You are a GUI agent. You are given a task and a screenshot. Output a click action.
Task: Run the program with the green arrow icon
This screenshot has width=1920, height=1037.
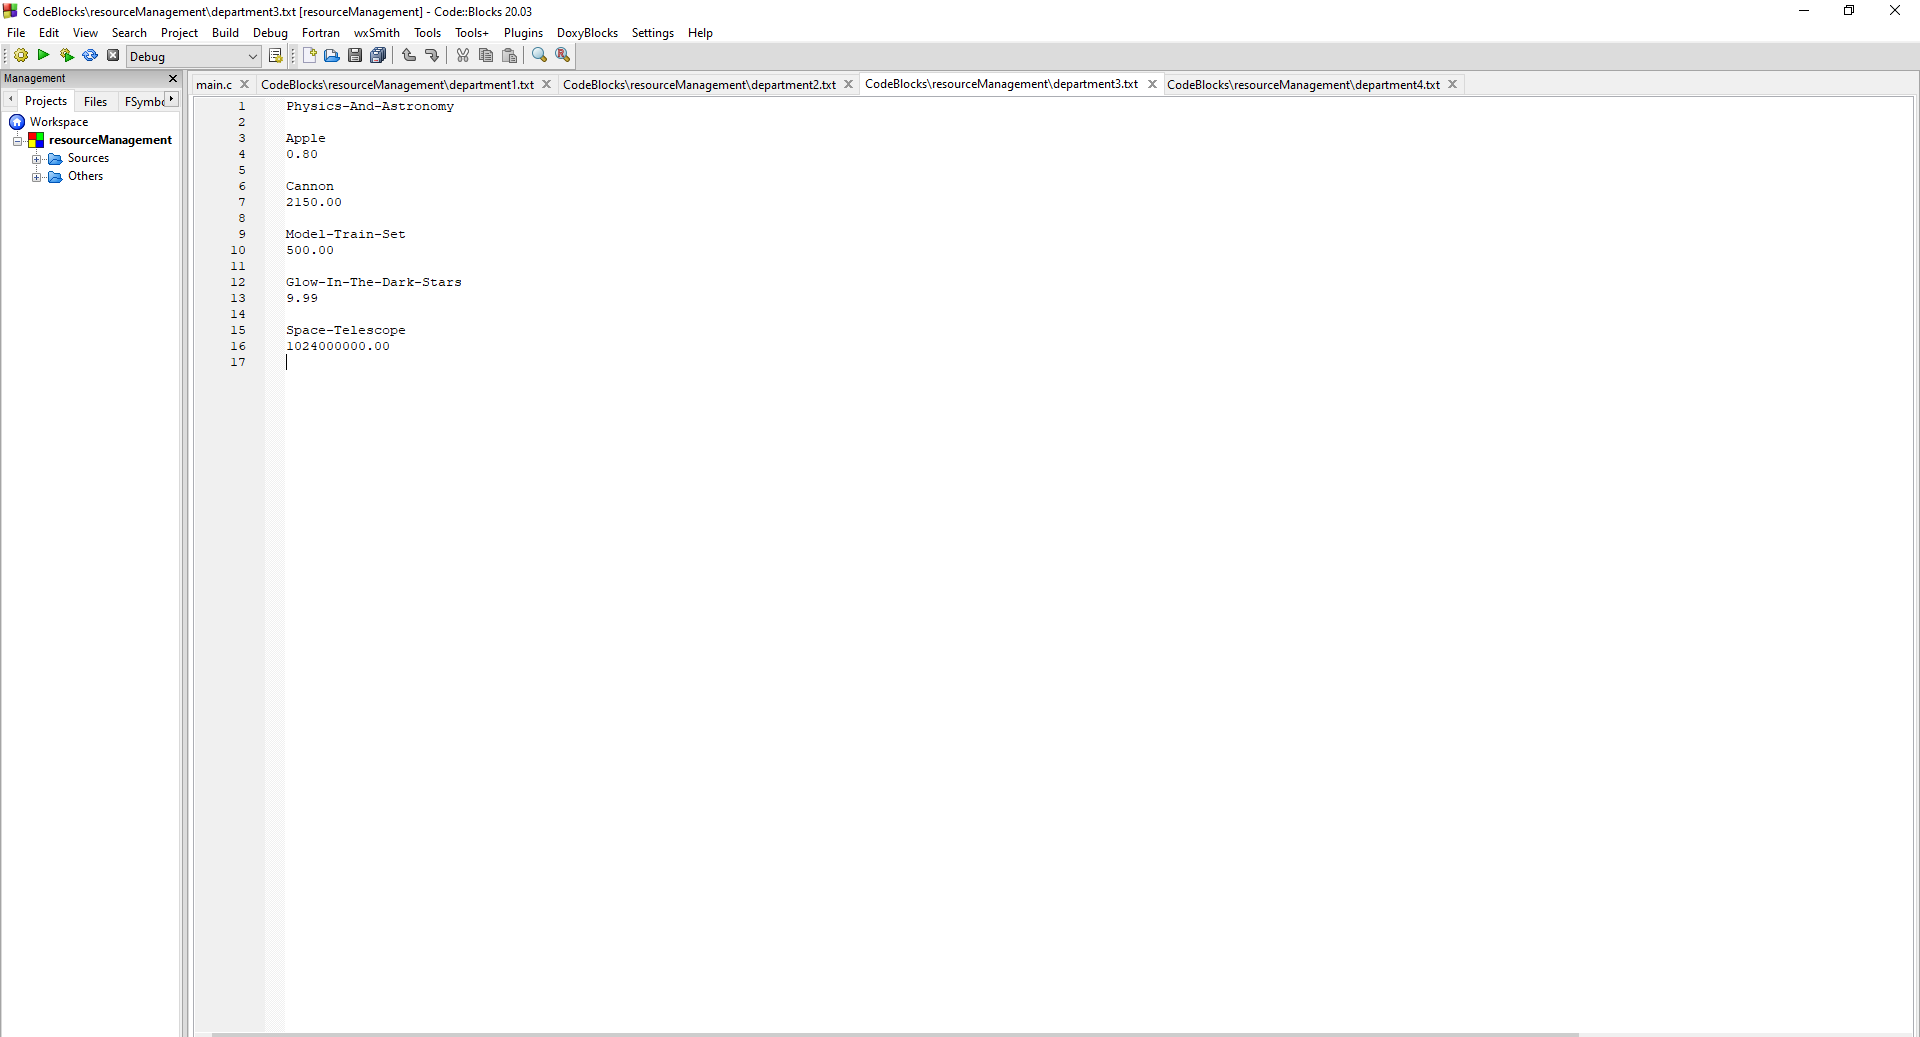(43, 55)
